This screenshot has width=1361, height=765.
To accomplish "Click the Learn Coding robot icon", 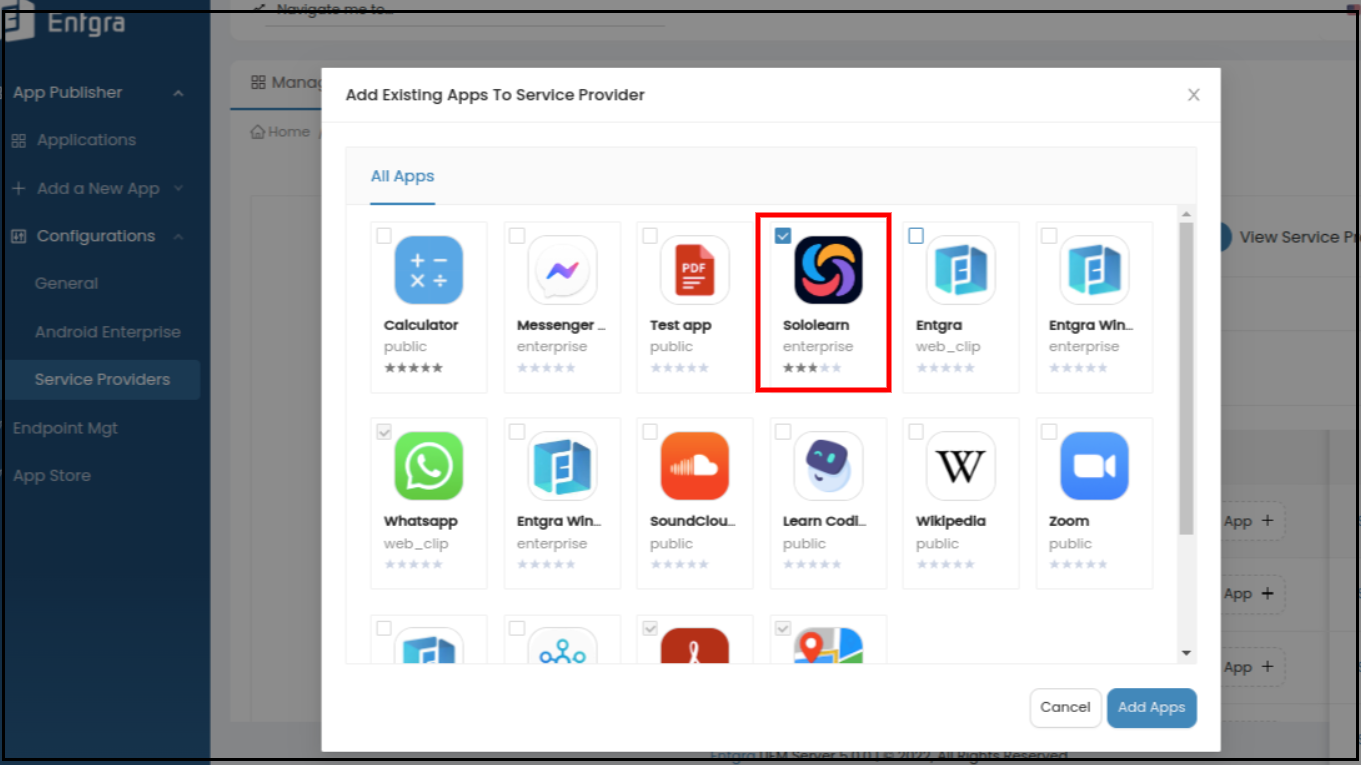I will point(828,466).
